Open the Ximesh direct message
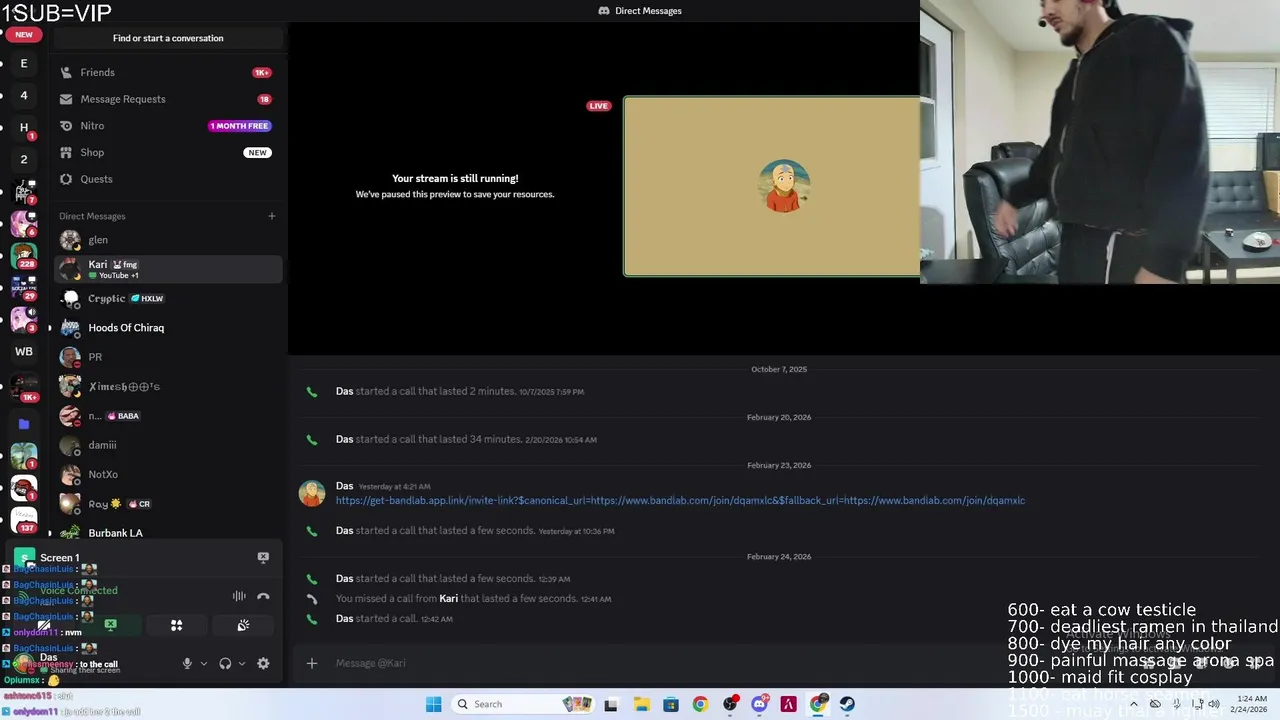 [x=168, y=386]
